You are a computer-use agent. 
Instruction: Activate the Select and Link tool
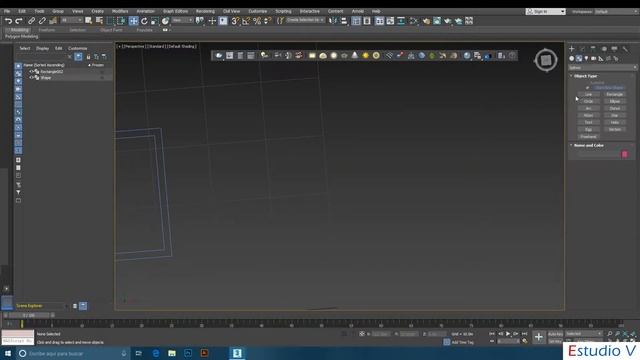point(31,21)
